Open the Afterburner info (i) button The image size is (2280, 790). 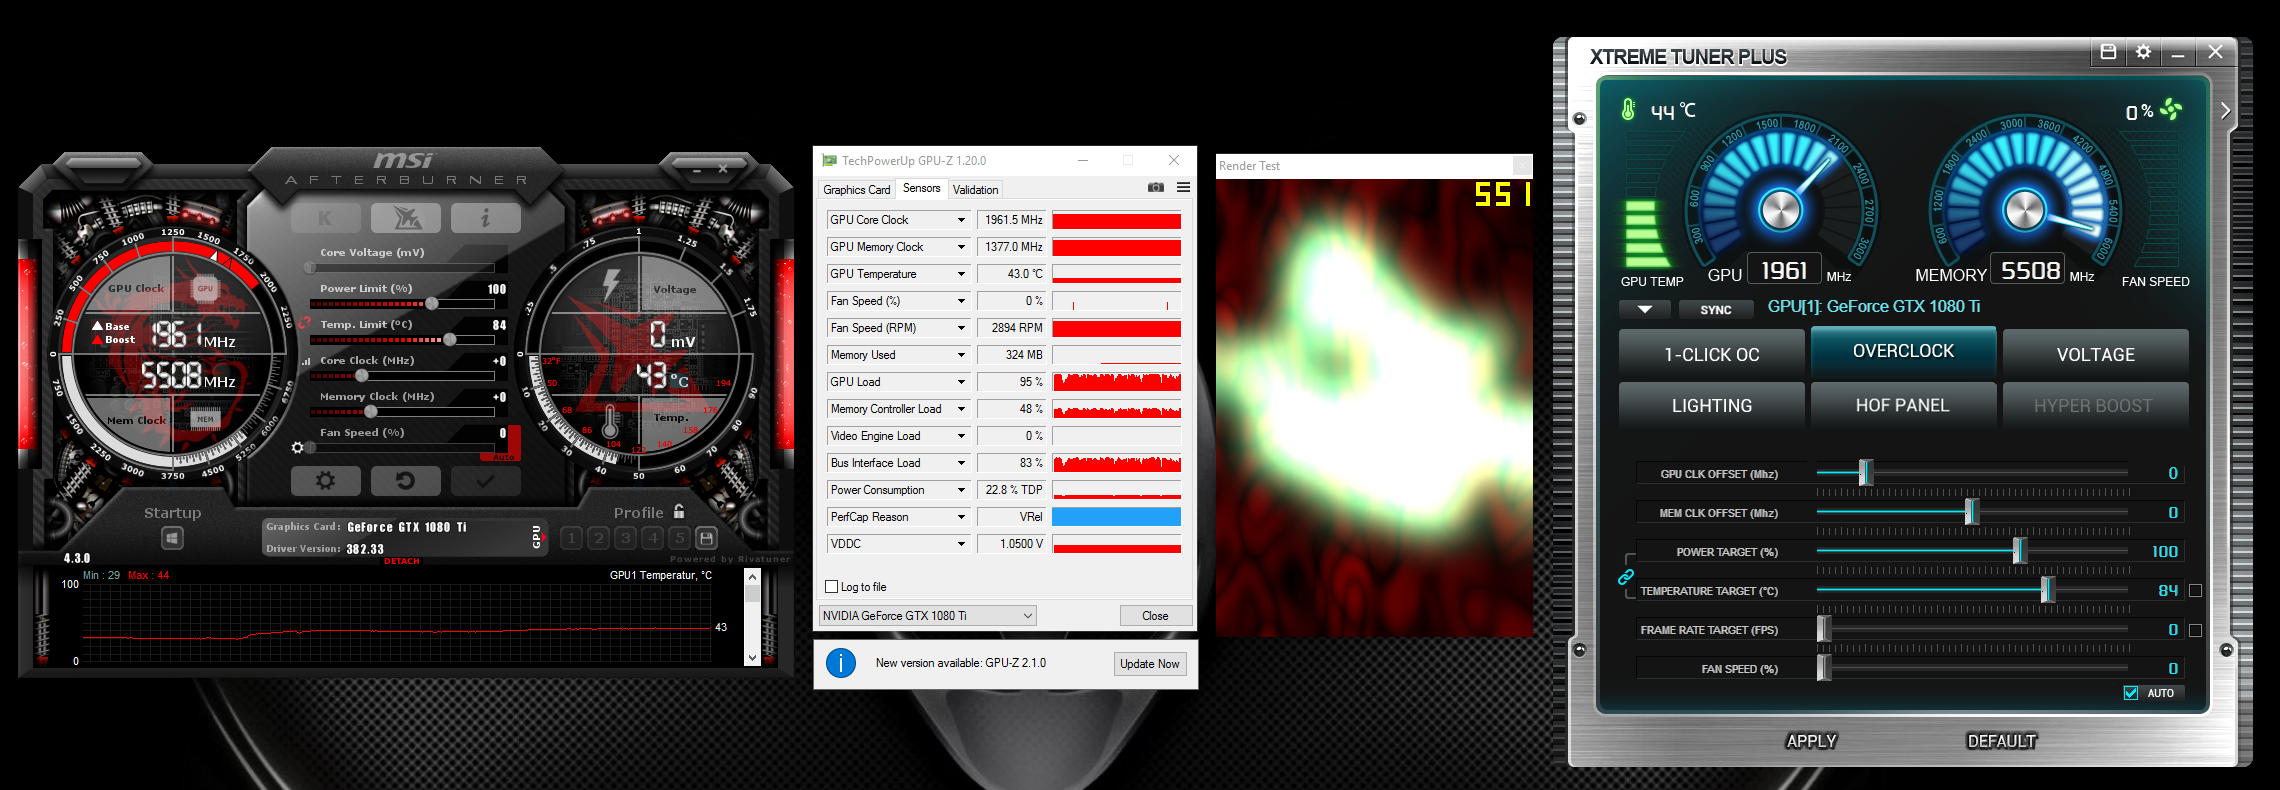485,217
